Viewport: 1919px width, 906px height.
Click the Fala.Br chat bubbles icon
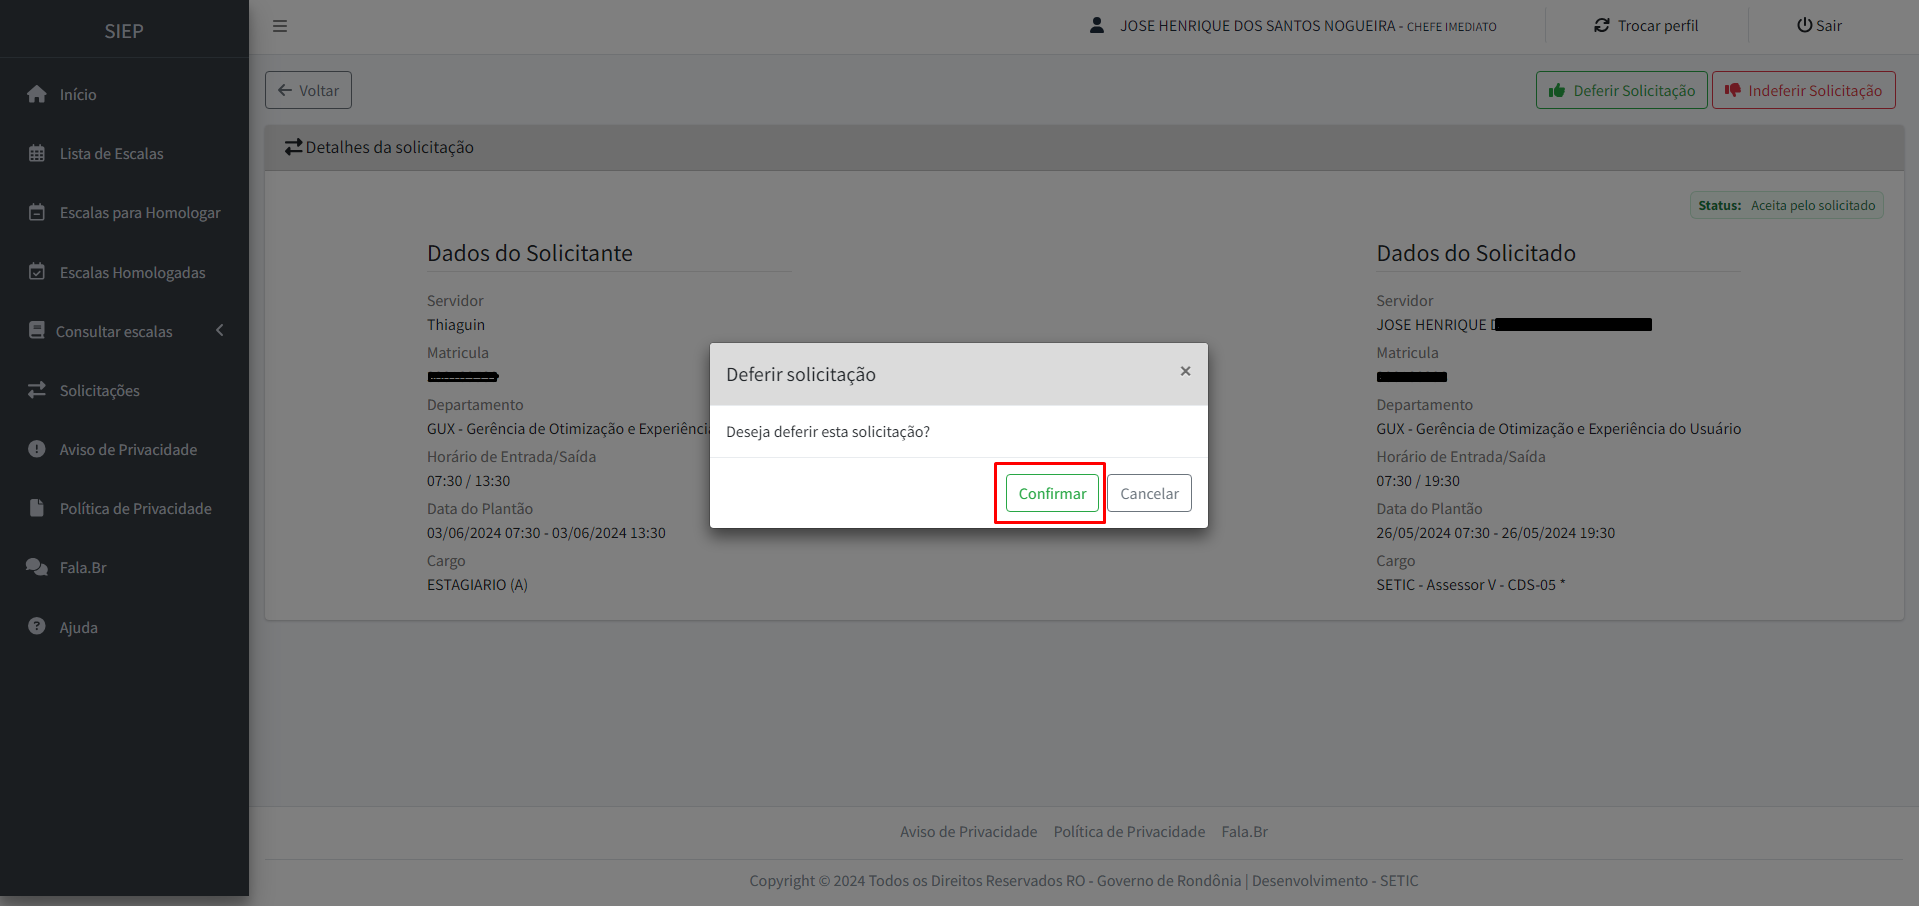37,567
